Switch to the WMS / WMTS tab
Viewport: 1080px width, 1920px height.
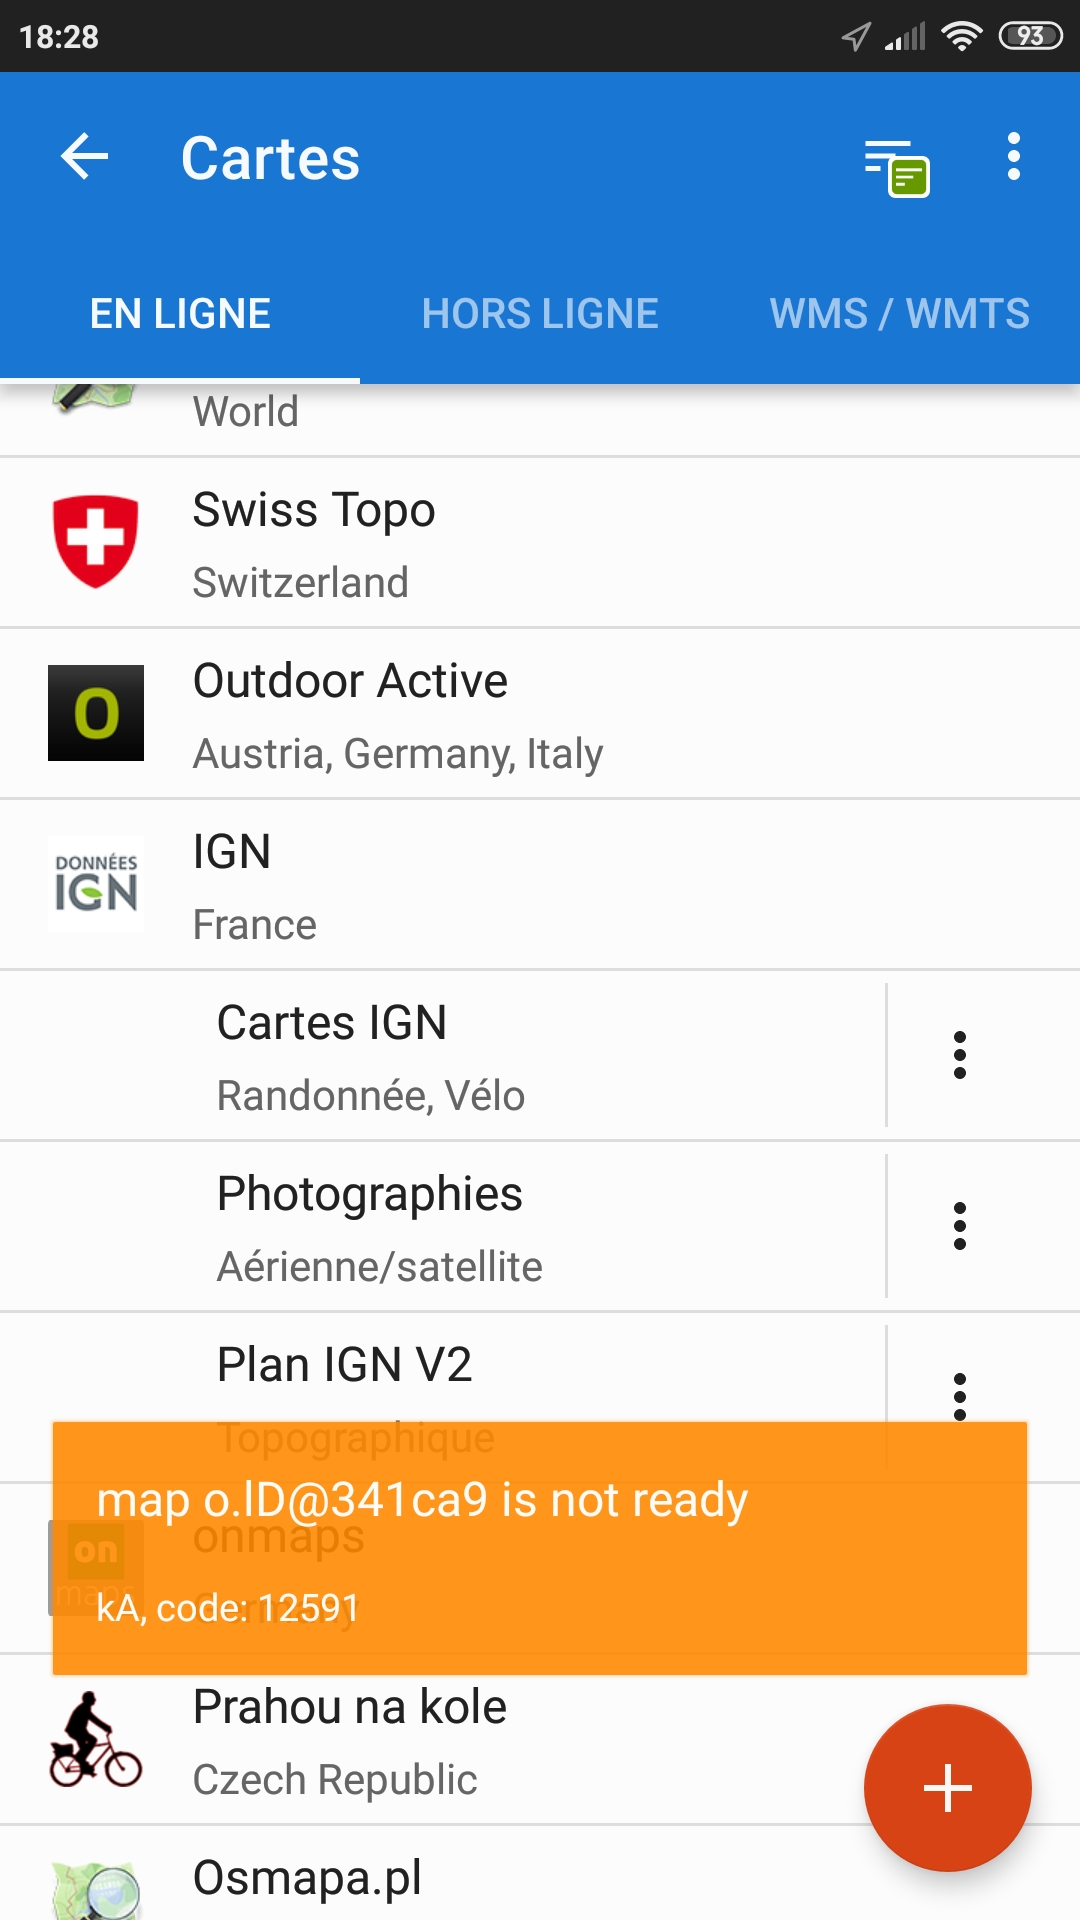click(899, 314)
